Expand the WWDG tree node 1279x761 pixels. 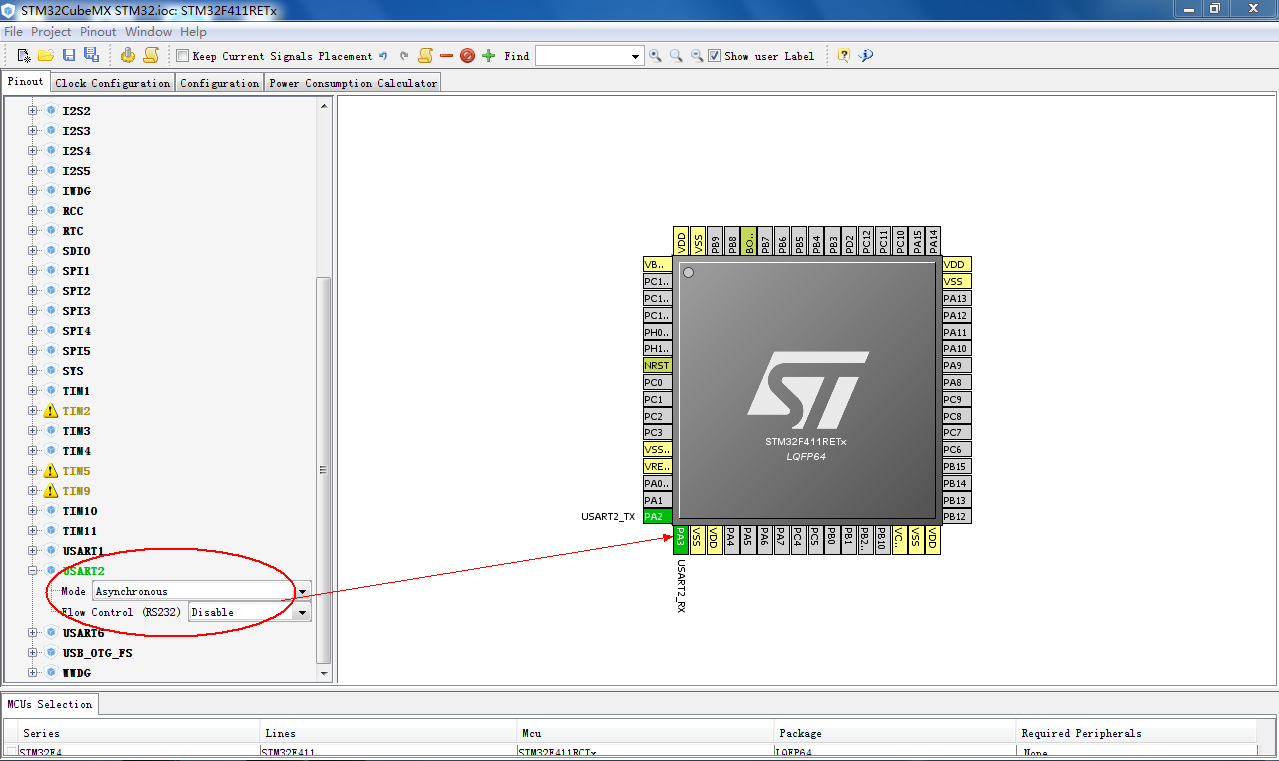(33, 673)
